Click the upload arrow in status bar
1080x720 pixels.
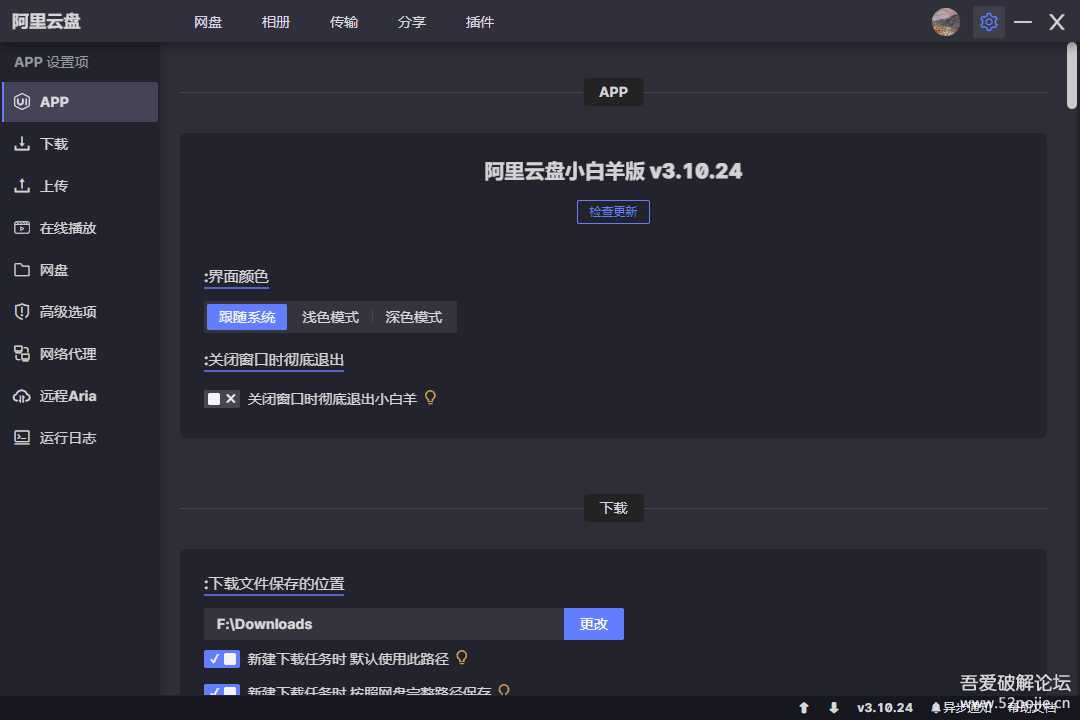(804, 708)
